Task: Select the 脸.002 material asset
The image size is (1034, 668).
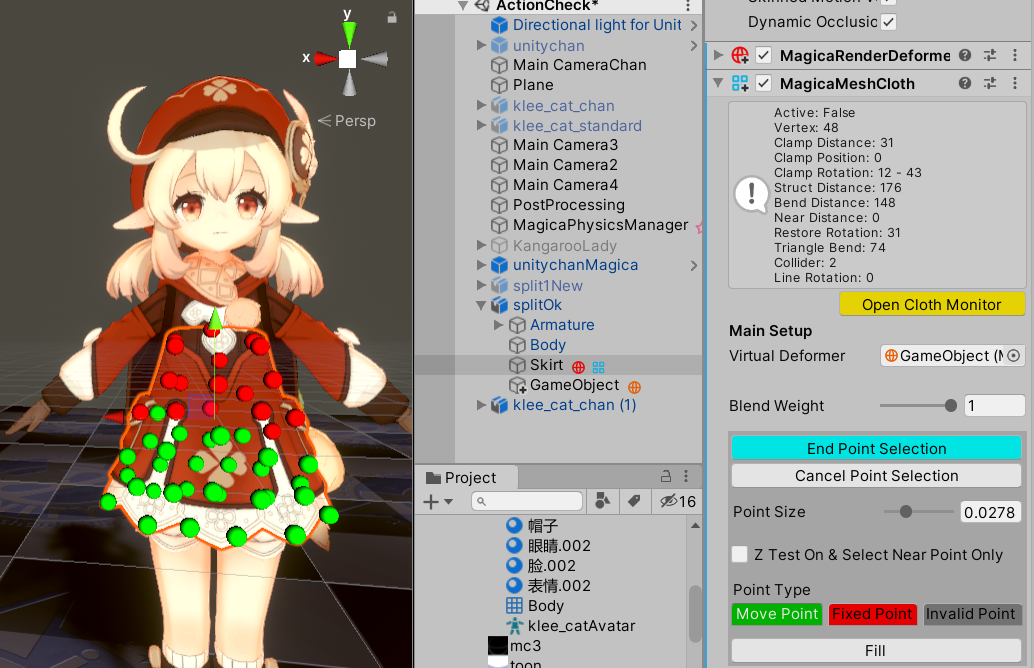Action: click(x=551, y=566)
